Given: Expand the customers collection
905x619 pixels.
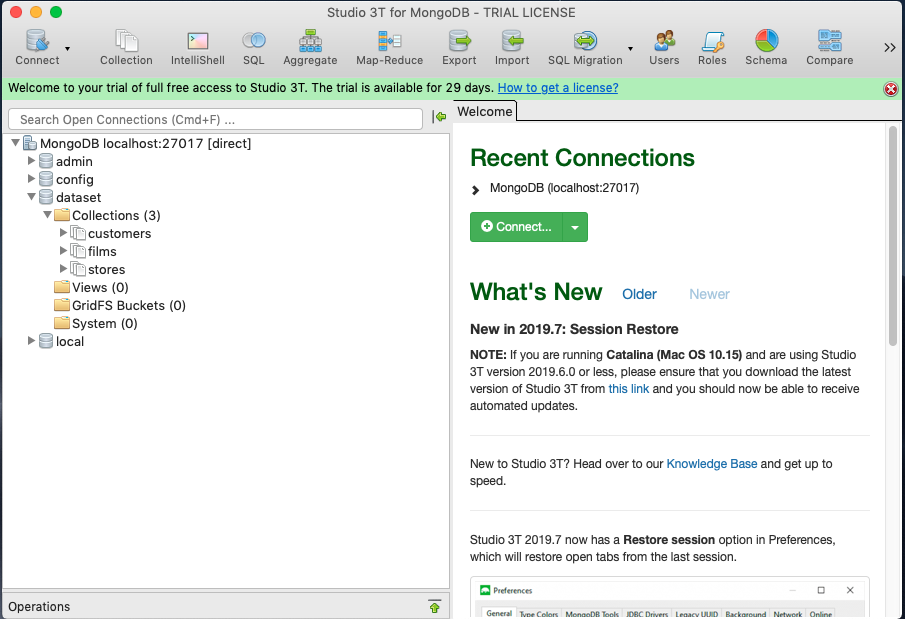Looking at the screenshot, I should point(63,232).
